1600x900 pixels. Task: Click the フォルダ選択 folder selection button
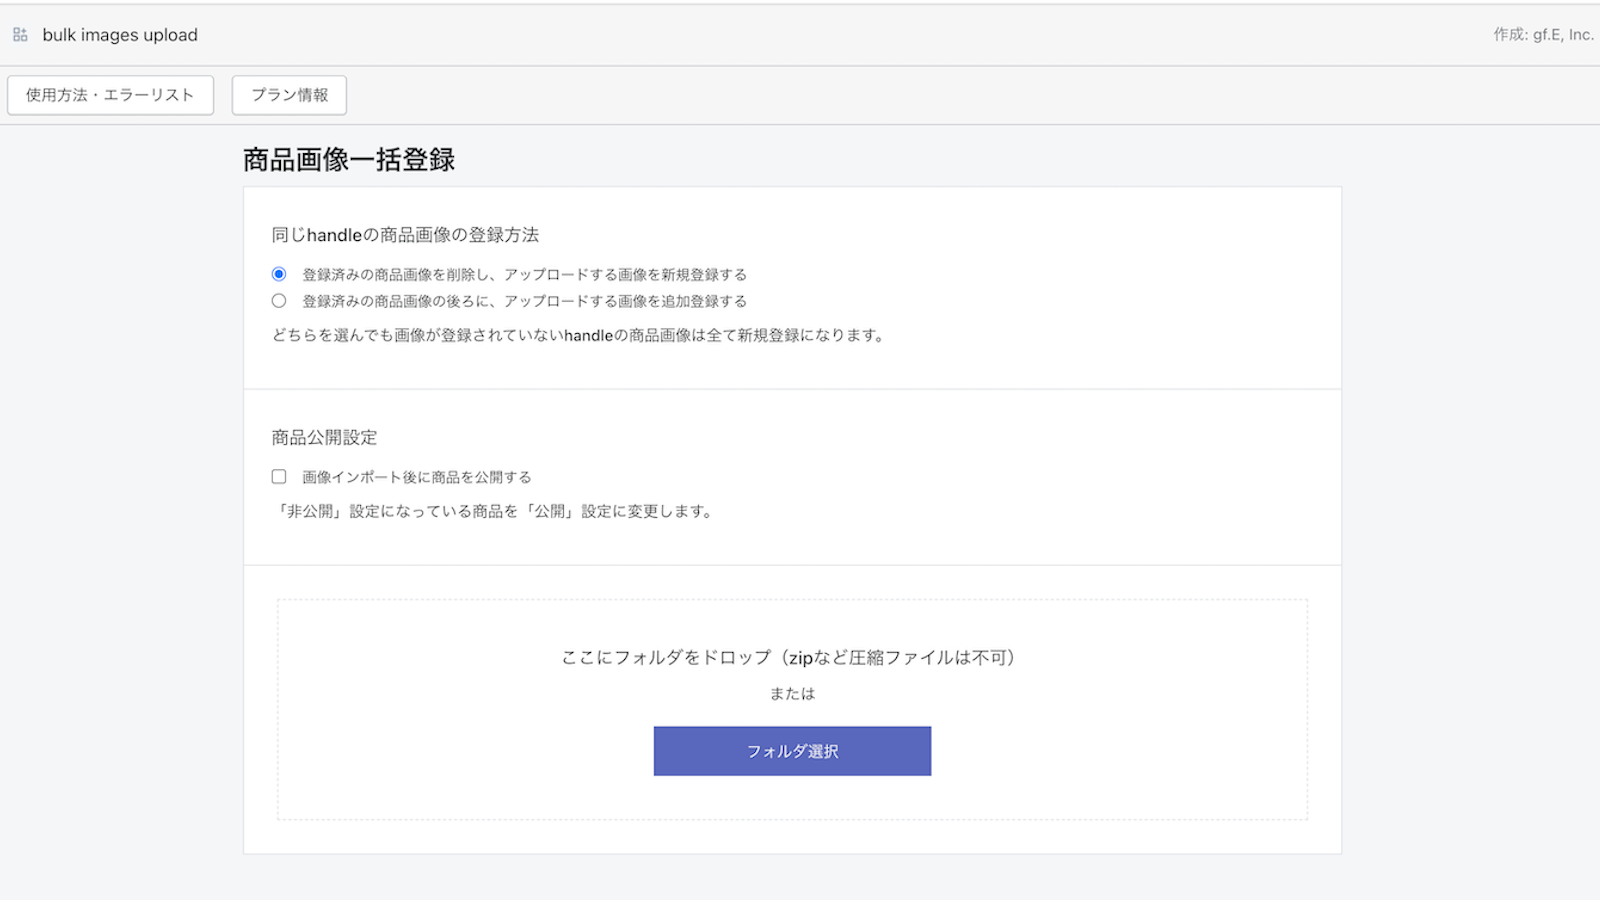(x=791, y=750)
